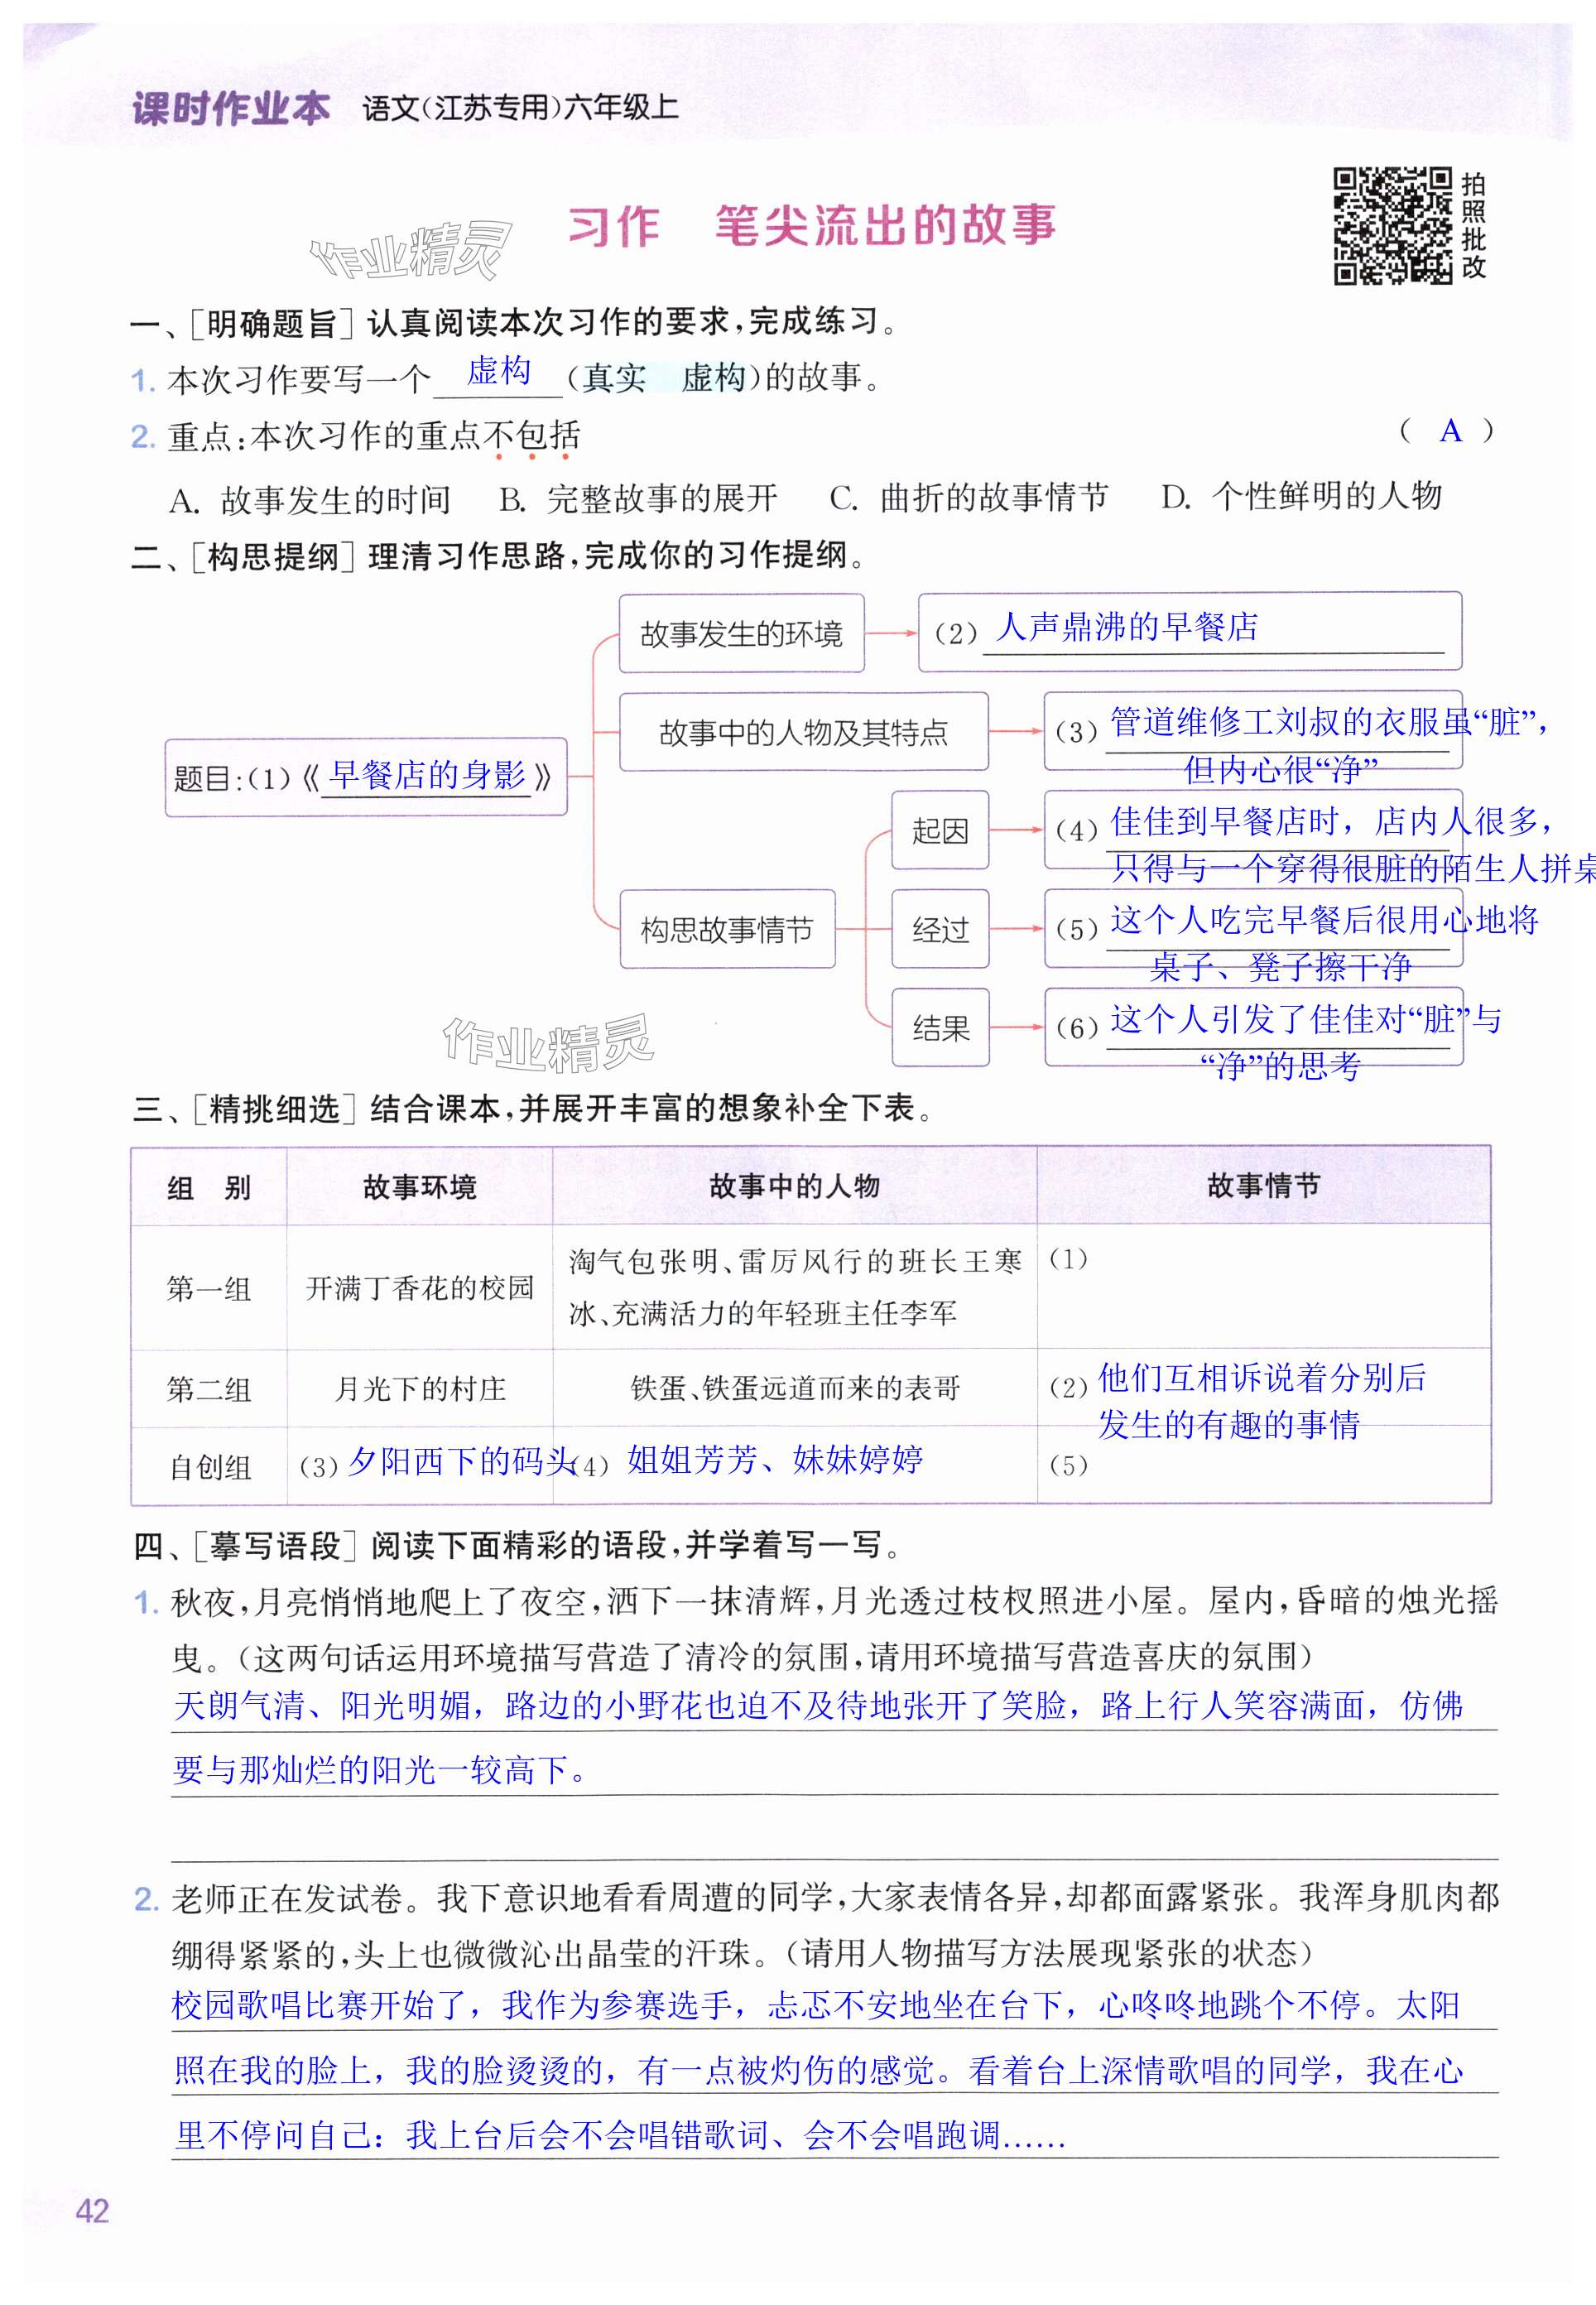Click the cell 月光下的村庄
1596x2305 pixels.
click(x=420, y=1388)
